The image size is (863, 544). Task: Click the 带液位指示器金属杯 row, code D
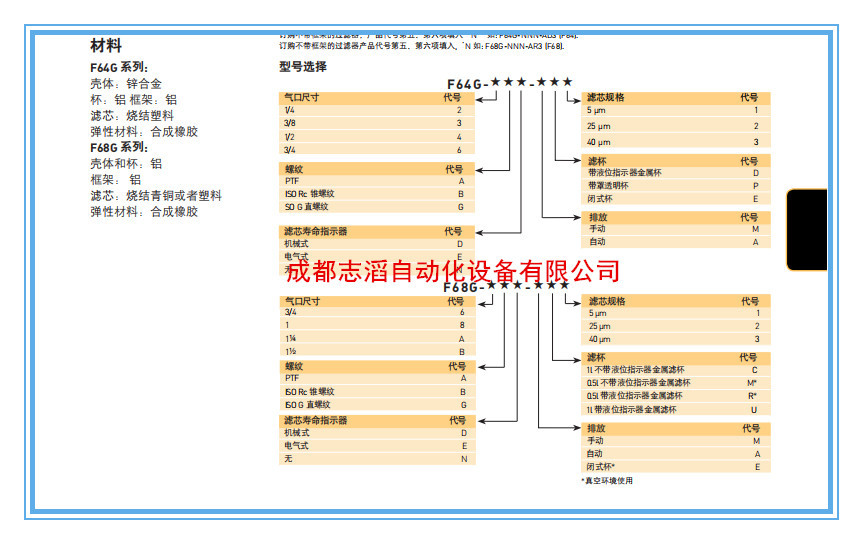pos(676,173)
